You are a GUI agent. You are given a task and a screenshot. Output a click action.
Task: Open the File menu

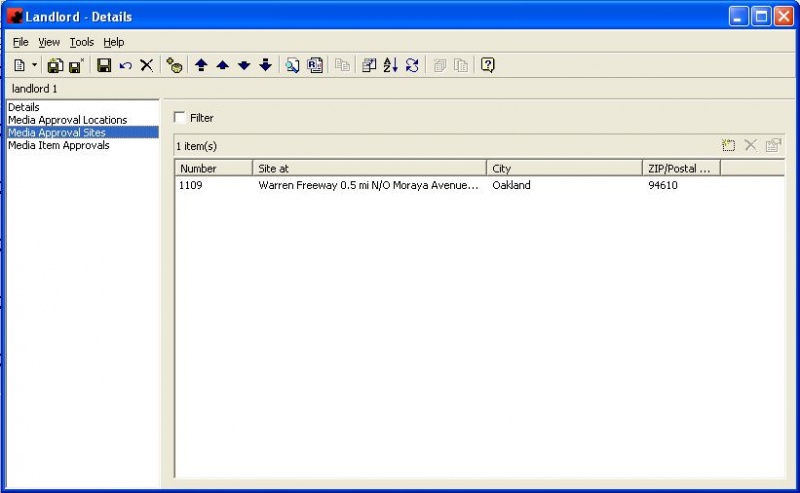(20, 42)
